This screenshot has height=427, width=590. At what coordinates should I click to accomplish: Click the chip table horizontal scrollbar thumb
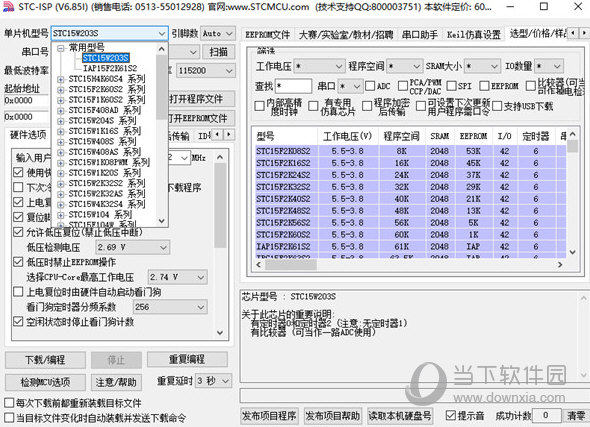290,265
